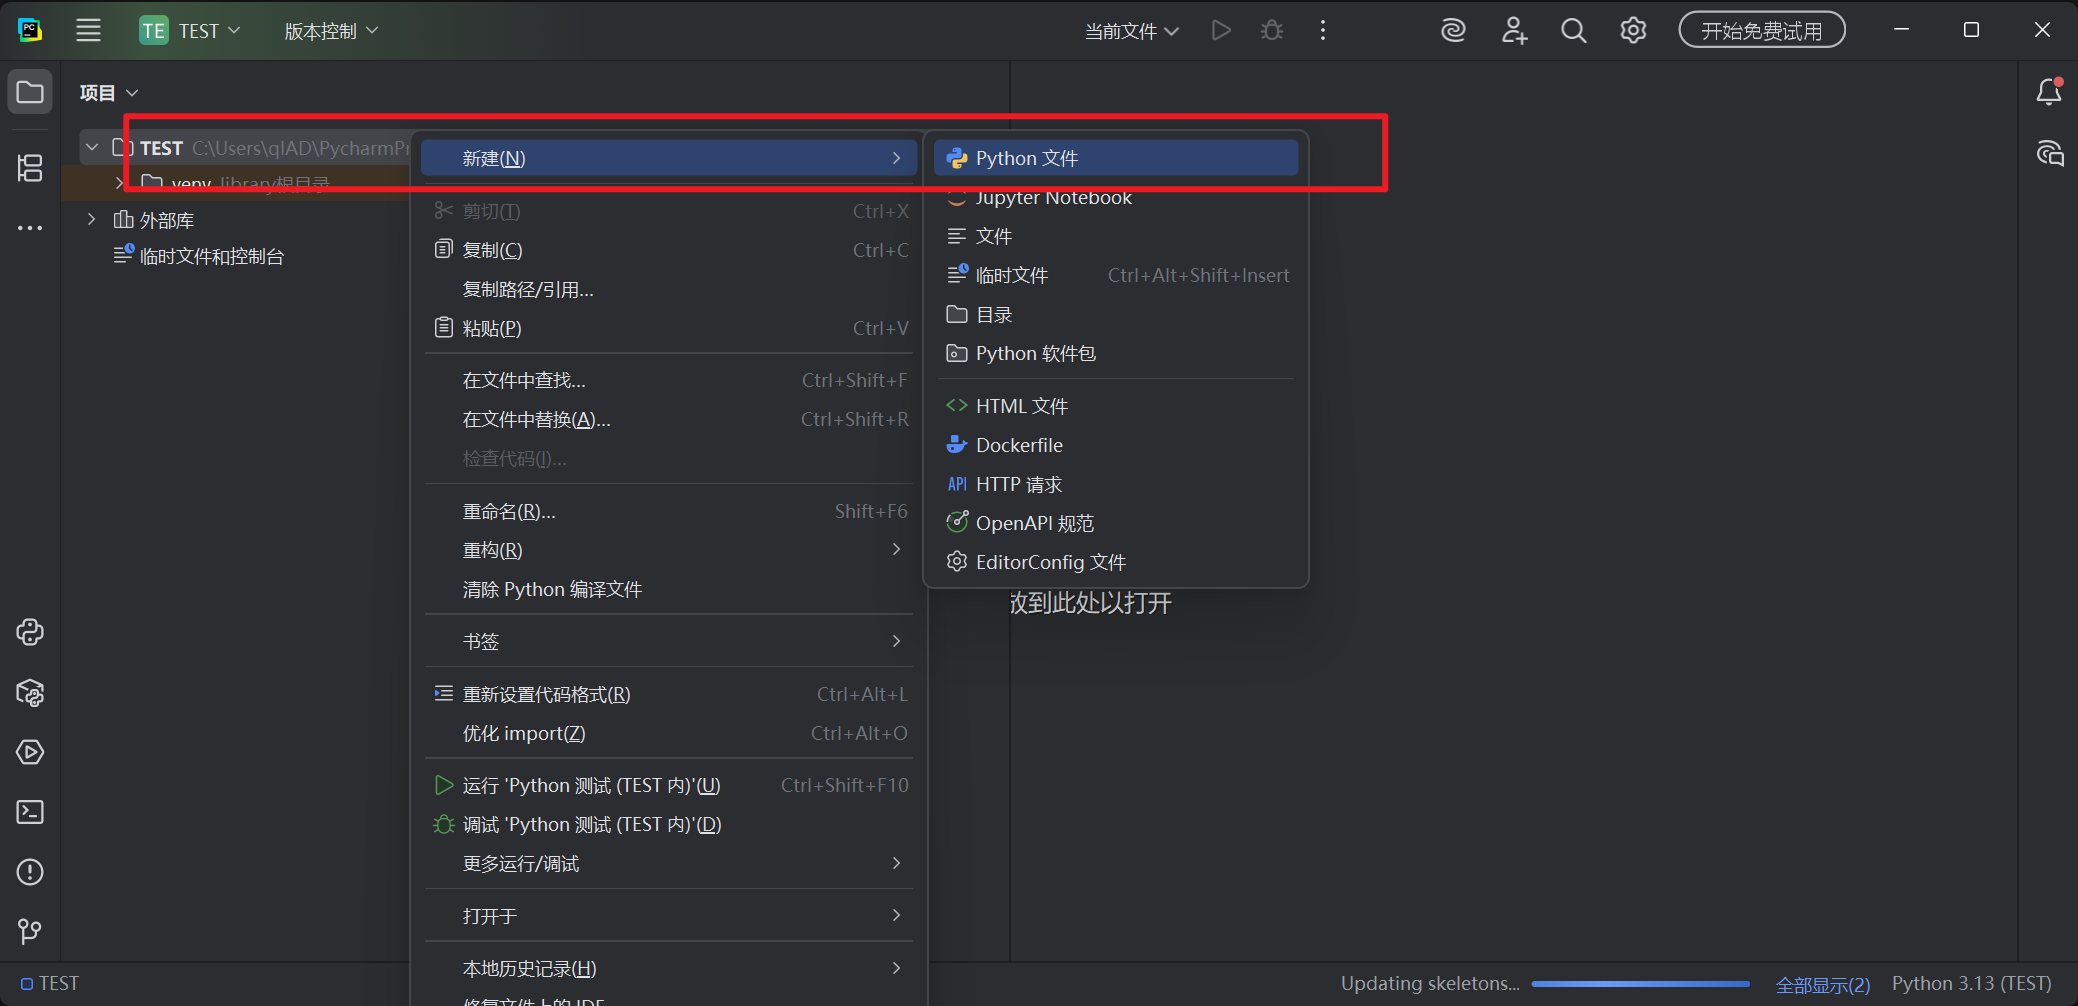Image resolution: width=2078 pixels, height=1006 pixels.
Task: Open IDE settings gear icon
Action: 1633,30
